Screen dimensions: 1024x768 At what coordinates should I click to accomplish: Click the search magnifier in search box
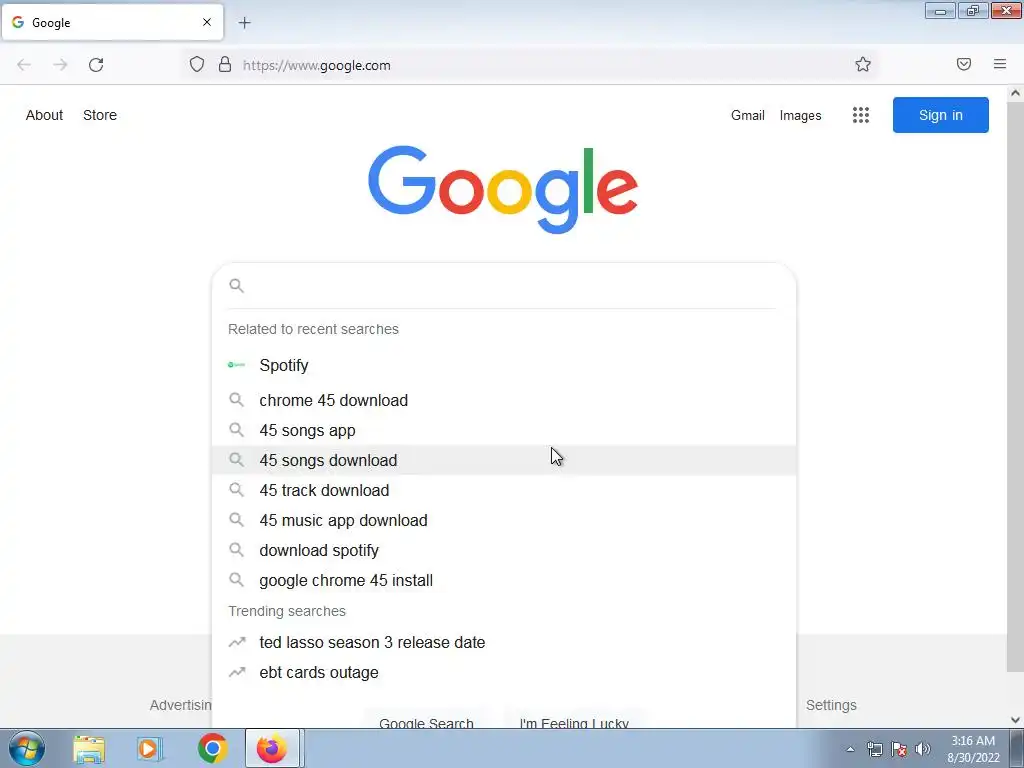pyautogui.click(x=236, y=285)
